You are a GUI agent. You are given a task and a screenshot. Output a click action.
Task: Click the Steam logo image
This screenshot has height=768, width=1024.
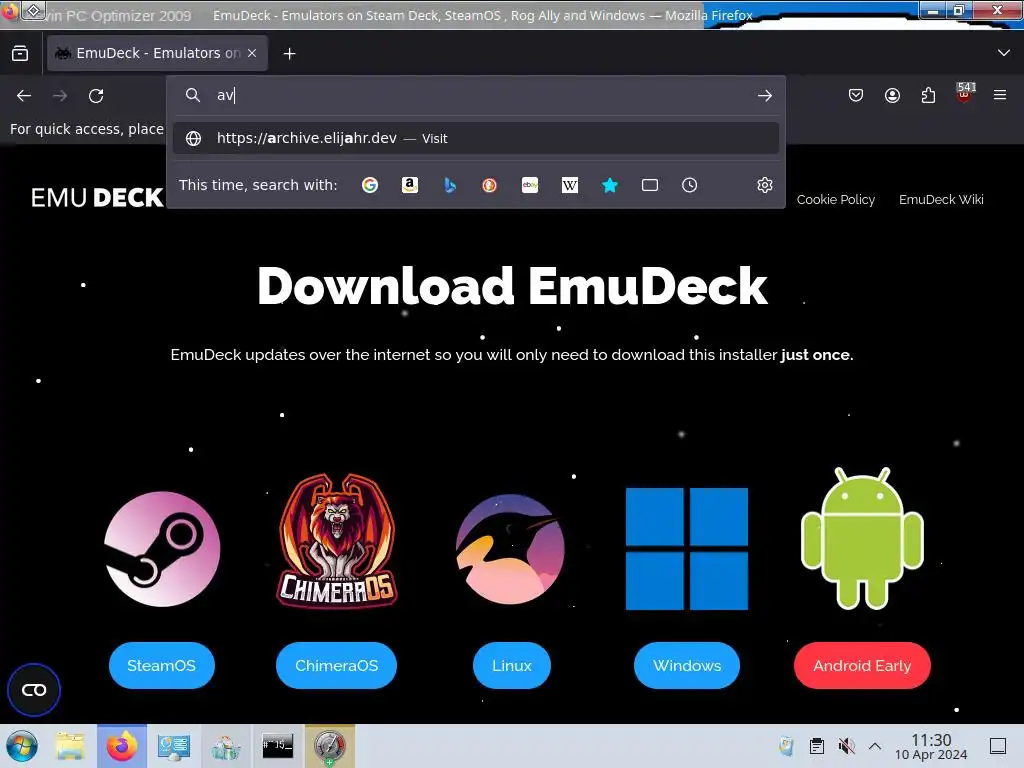[x=162, y=549]
